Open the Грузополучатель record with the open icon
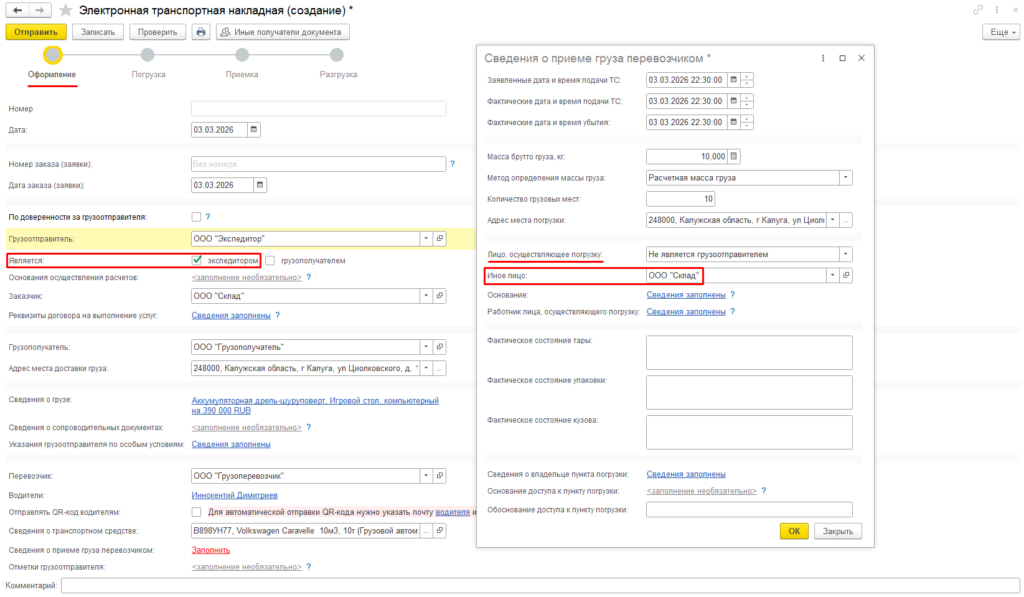Viewport: 1024px width, 597px height. (440, 347)
